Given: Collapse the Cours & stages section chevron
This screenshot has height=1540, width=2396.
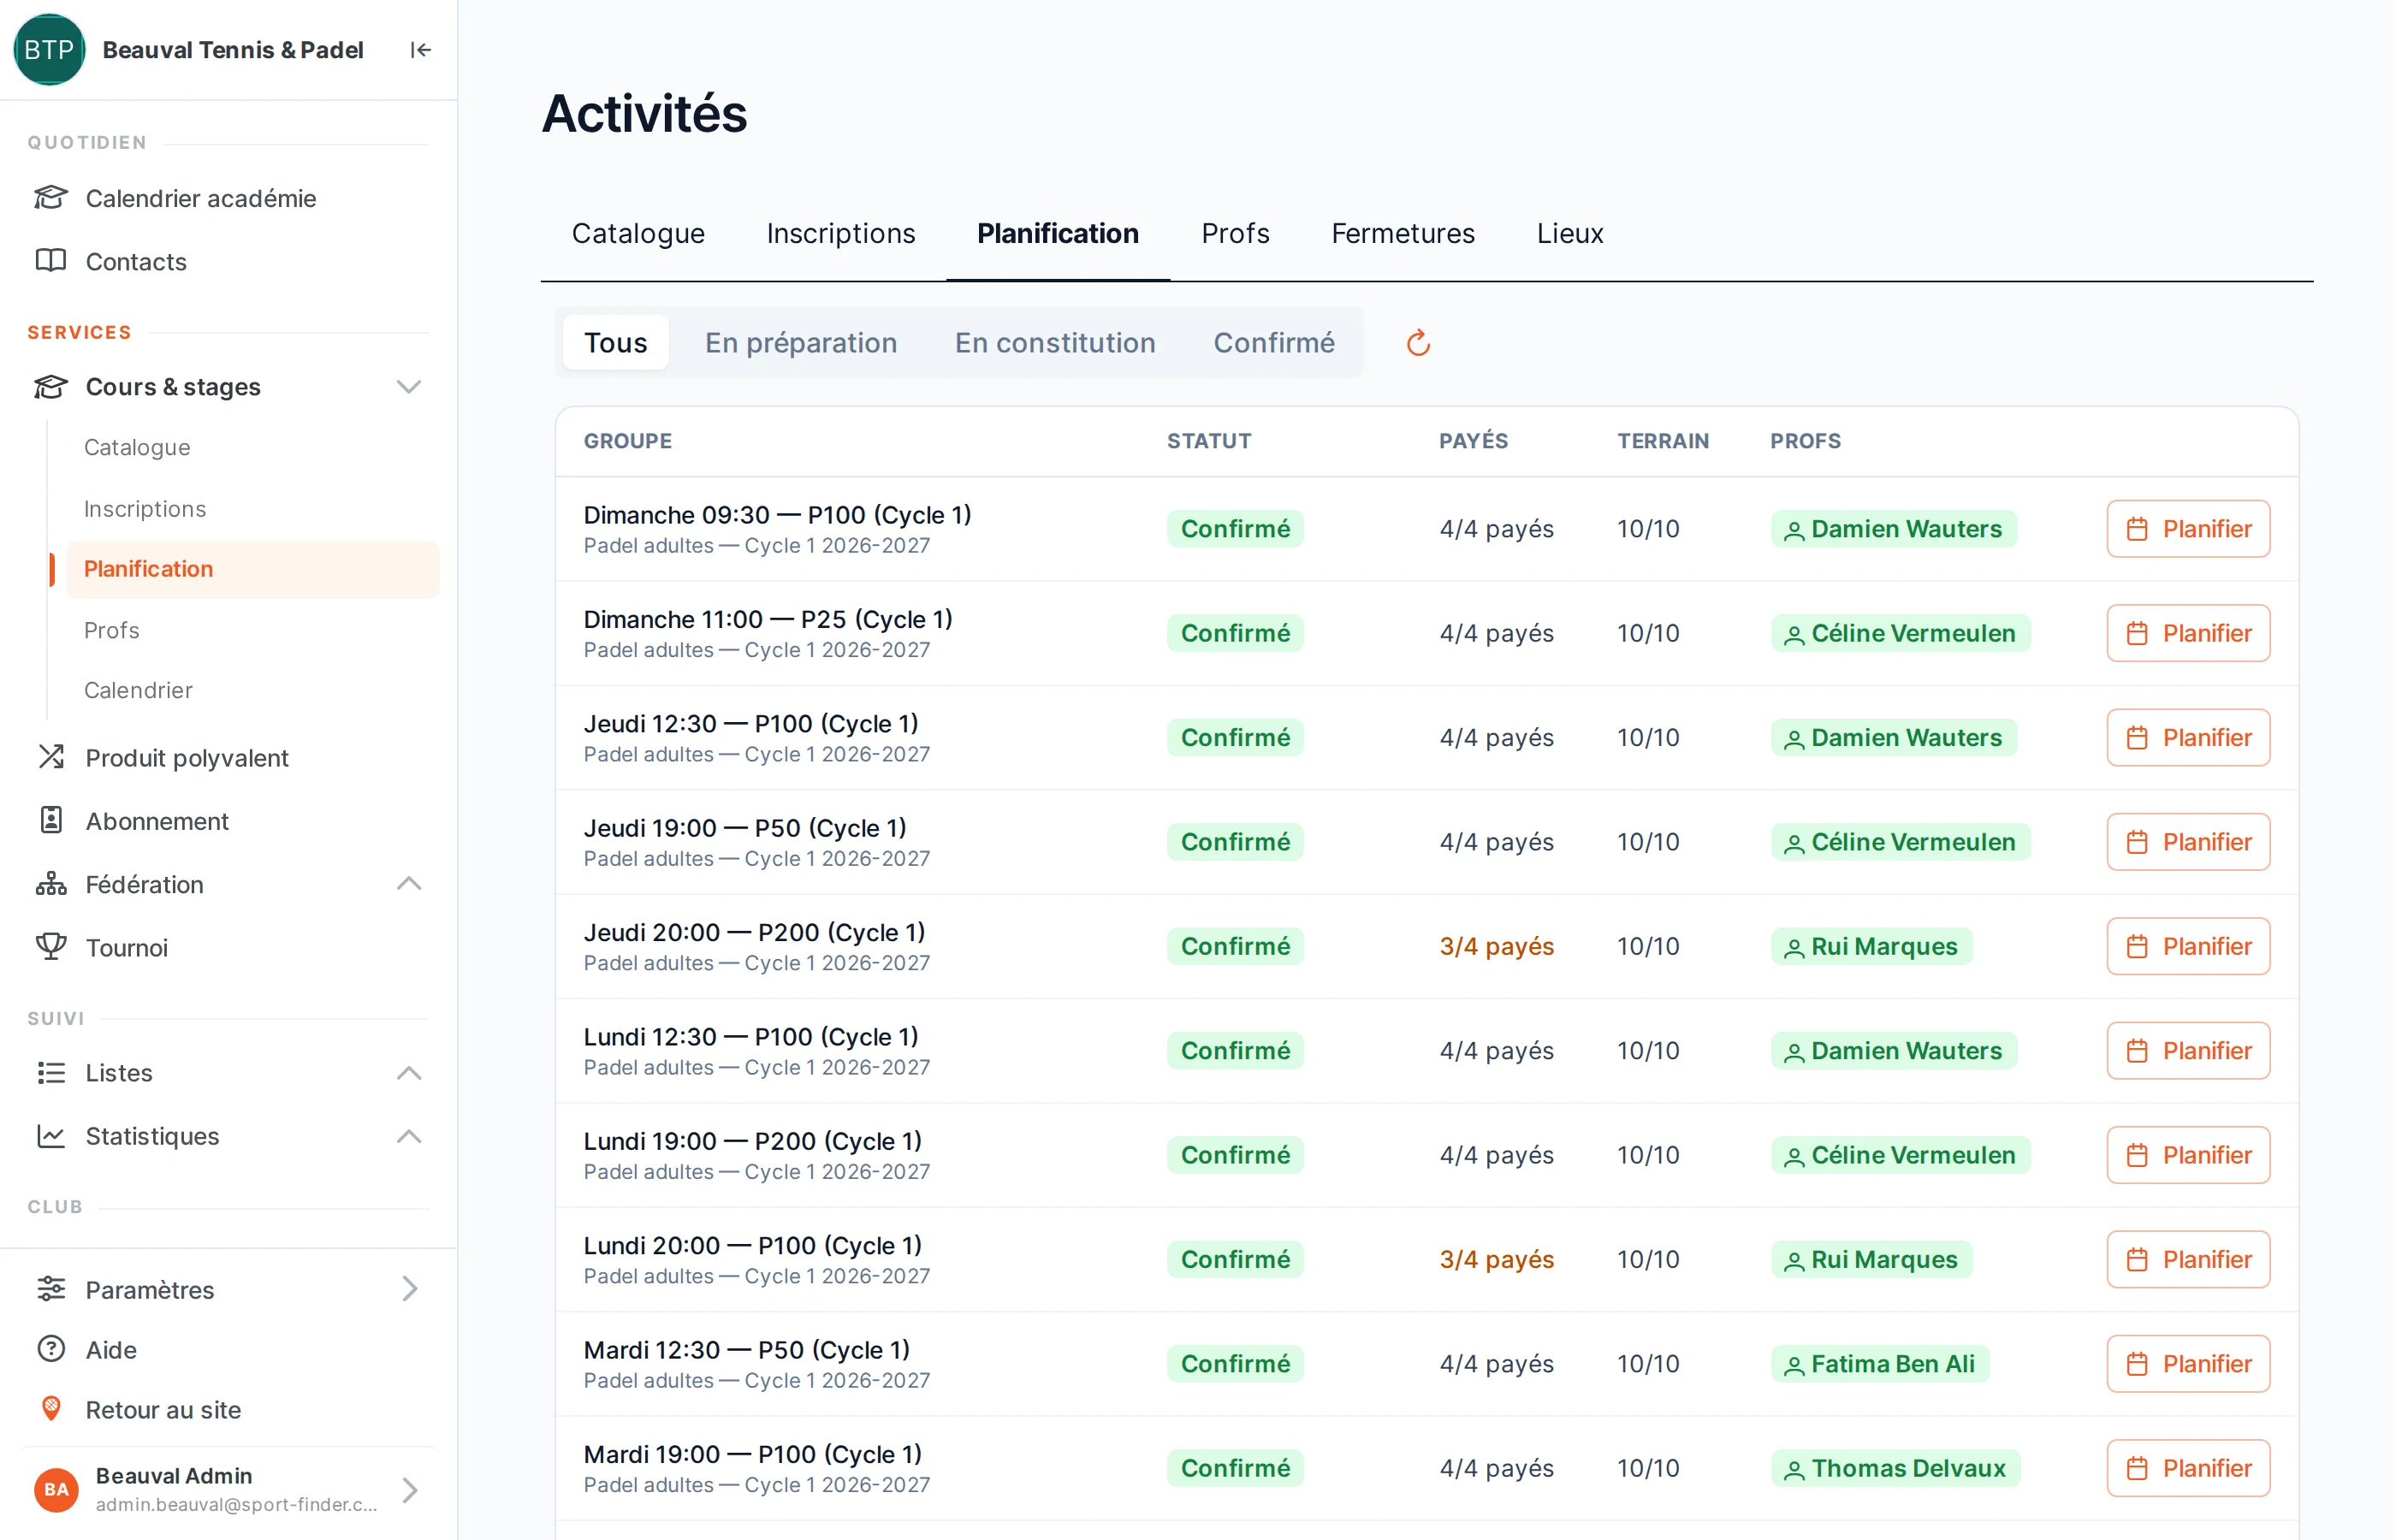Looking at the screenshot, I should 409,387.
